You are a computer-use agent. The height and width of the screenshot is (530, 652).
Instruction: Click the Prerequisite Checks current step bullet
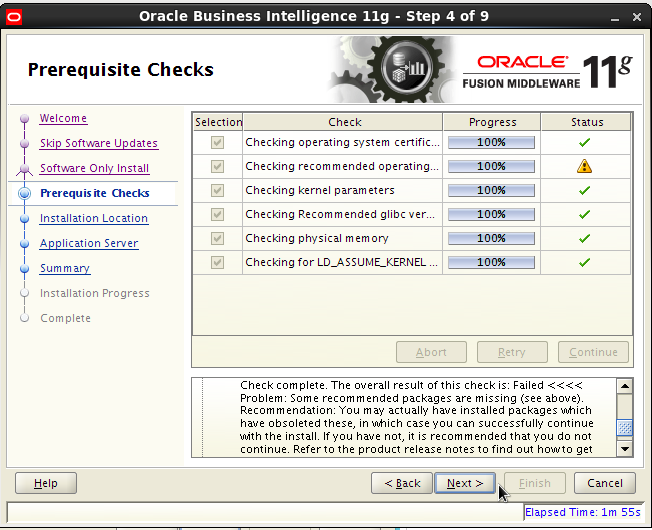25,193
